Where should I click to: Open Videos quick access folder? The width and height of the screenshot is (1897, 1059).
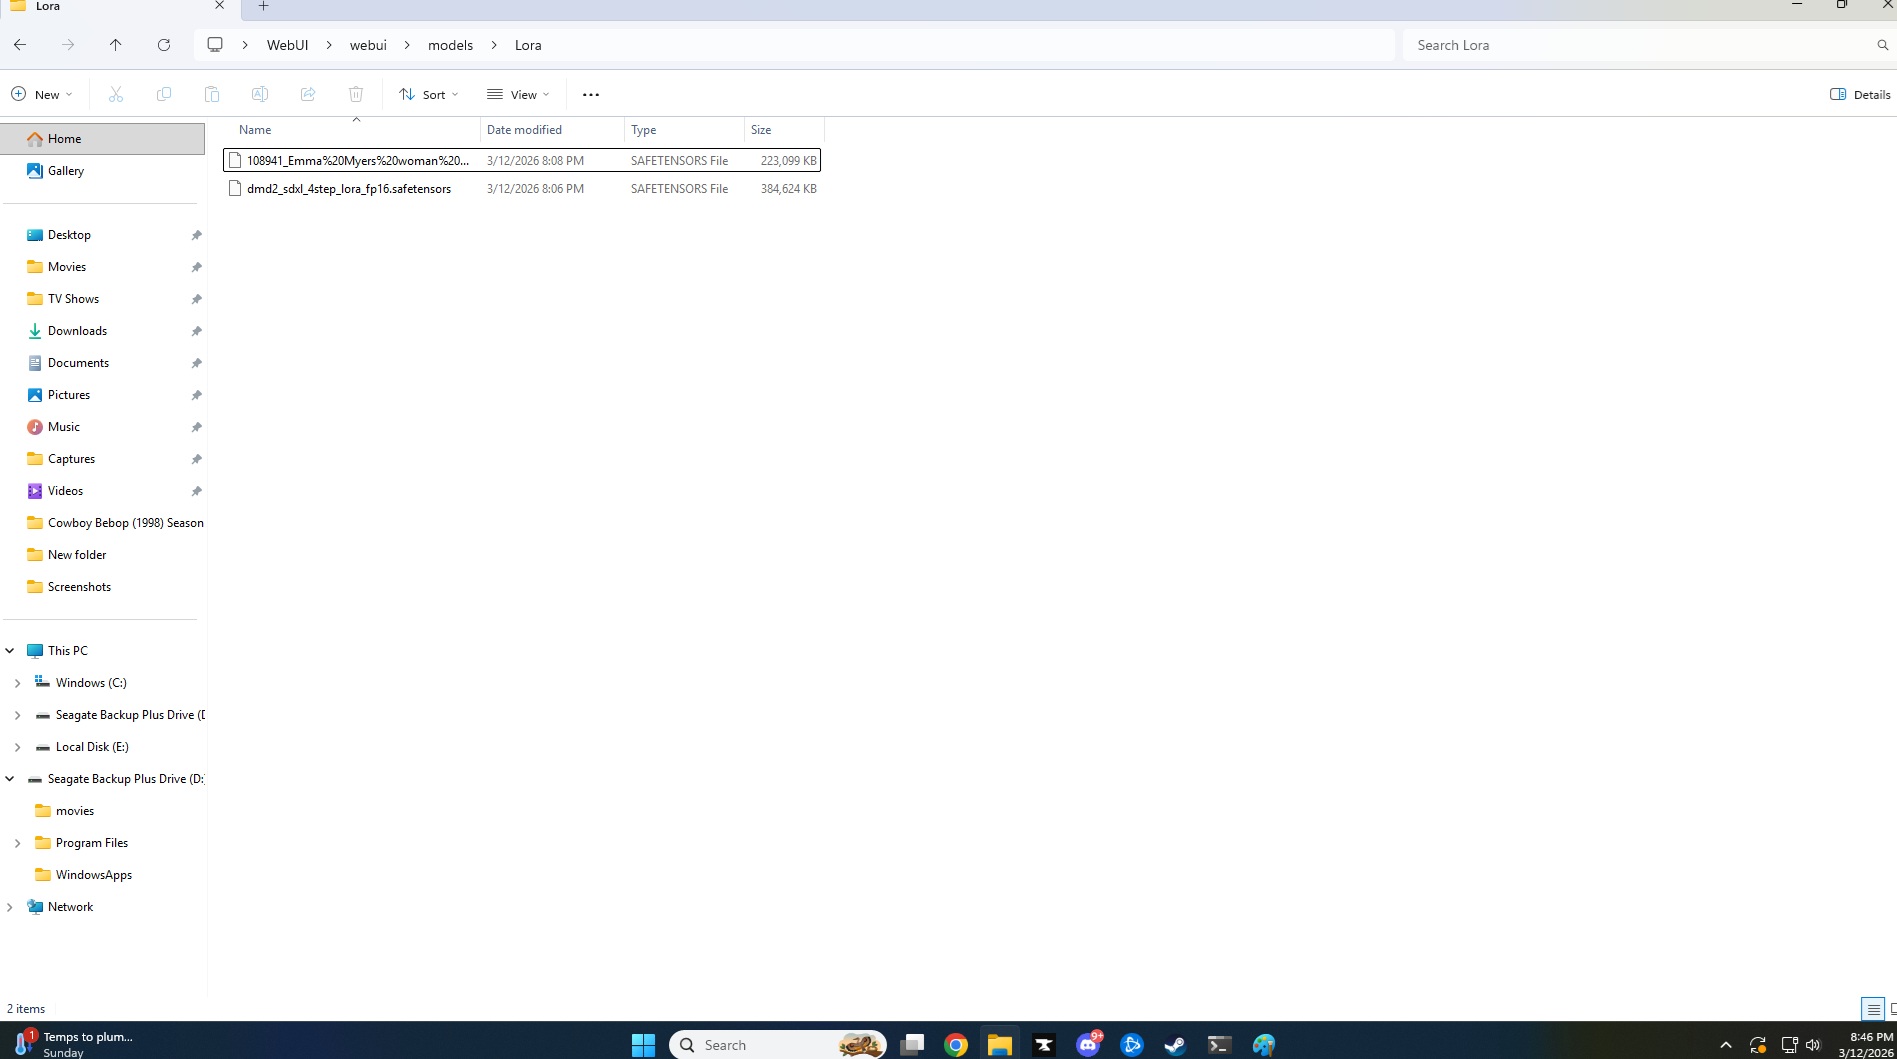click(x=102, y=491)
